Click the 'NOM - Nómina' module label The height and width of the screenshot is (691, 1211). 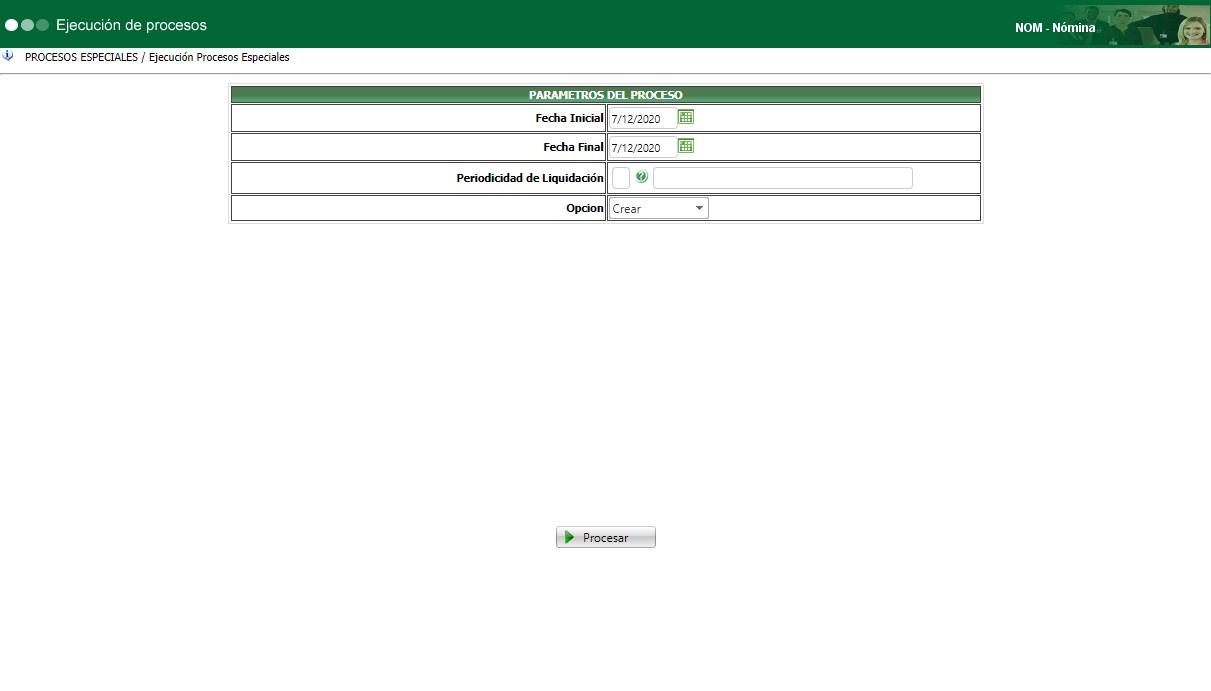coord(1055,28)
